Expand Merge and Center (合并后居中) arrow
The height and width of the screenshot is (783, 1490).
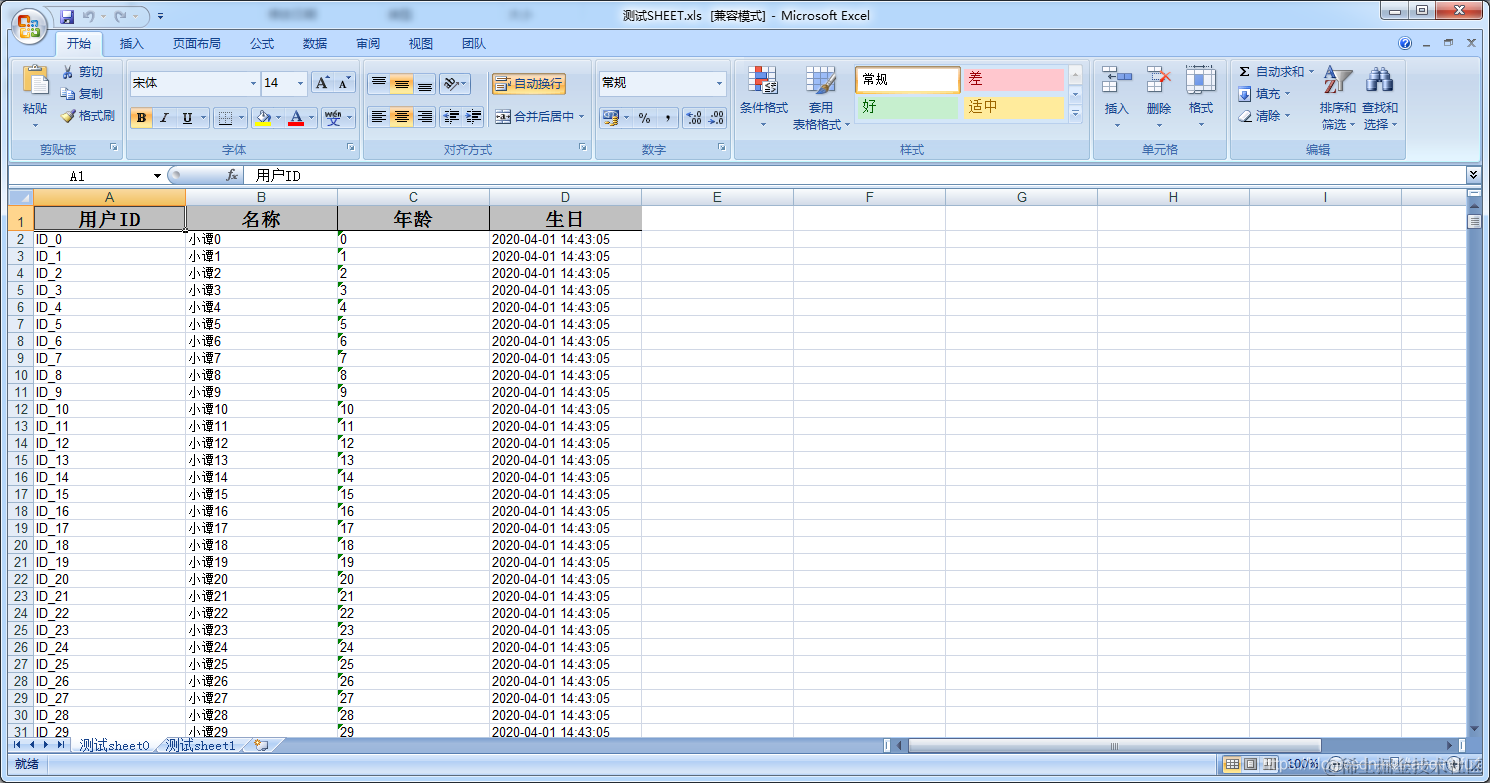(582, 117)
